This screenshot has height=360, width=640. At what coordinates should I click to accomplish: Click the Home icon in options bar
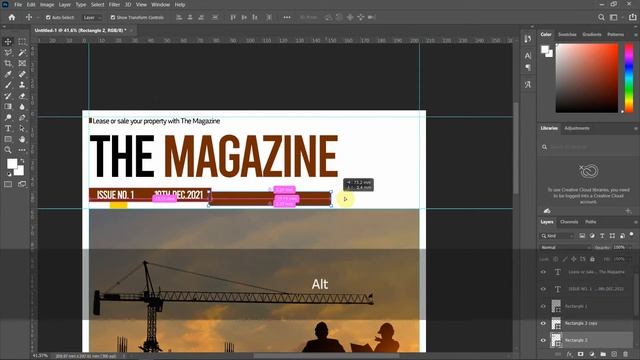[x=12, y=17]
